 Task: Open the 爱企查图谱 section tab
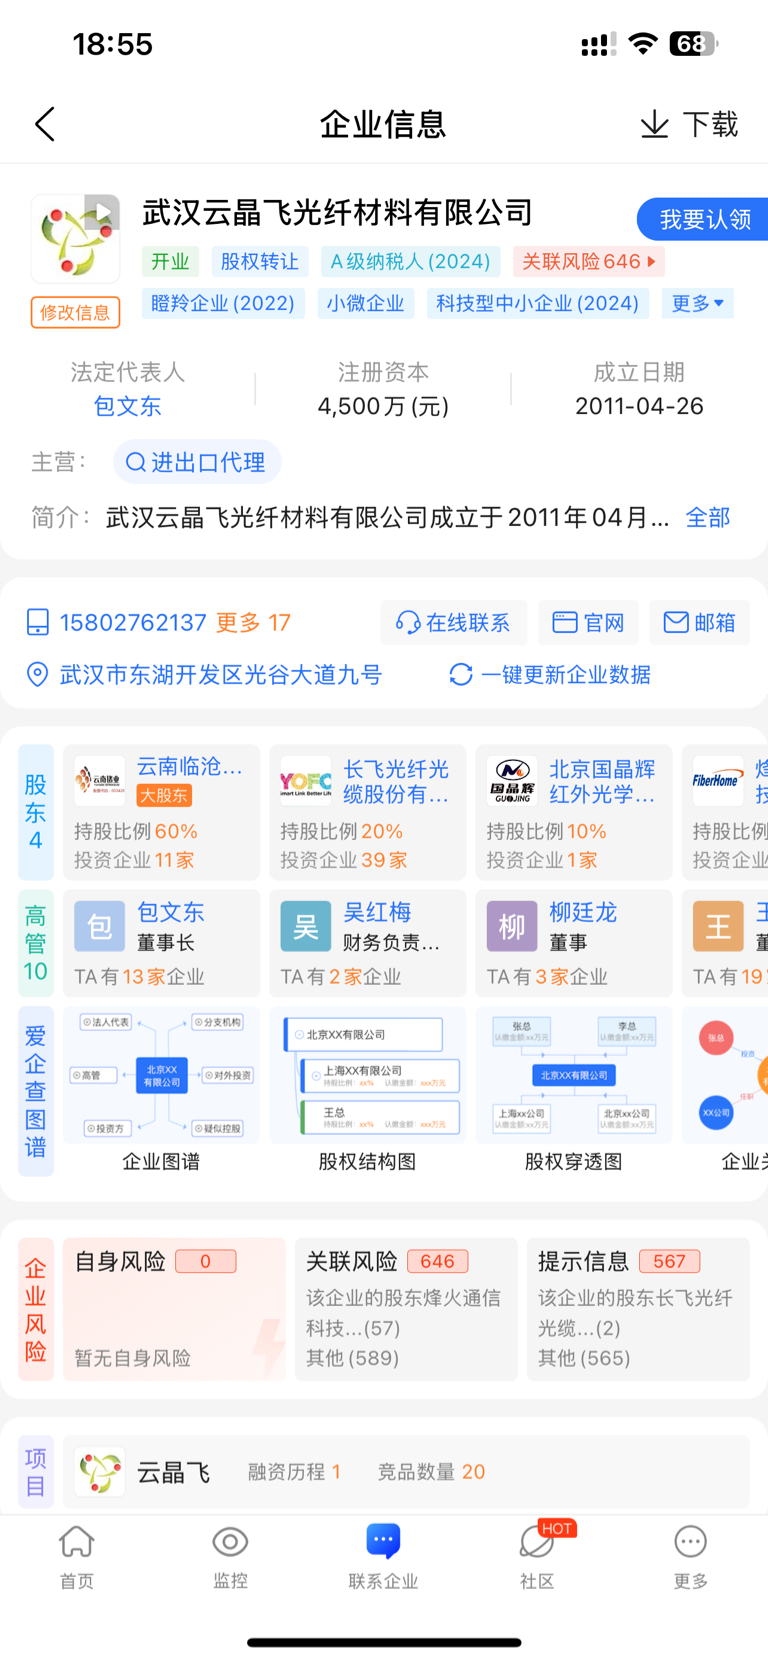pos(36,1091)
